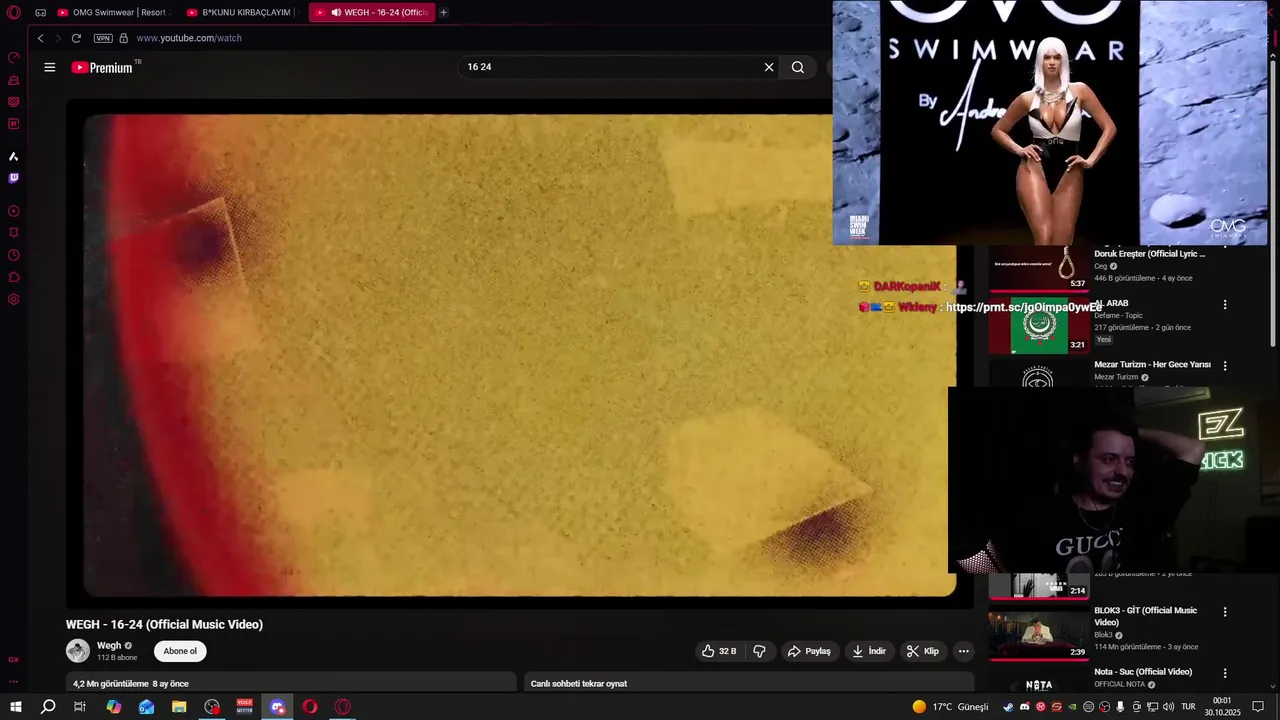Open options menu for BLOK3 - GİT
Screen dimensions: 1280x720
(x=1225, y=612)
